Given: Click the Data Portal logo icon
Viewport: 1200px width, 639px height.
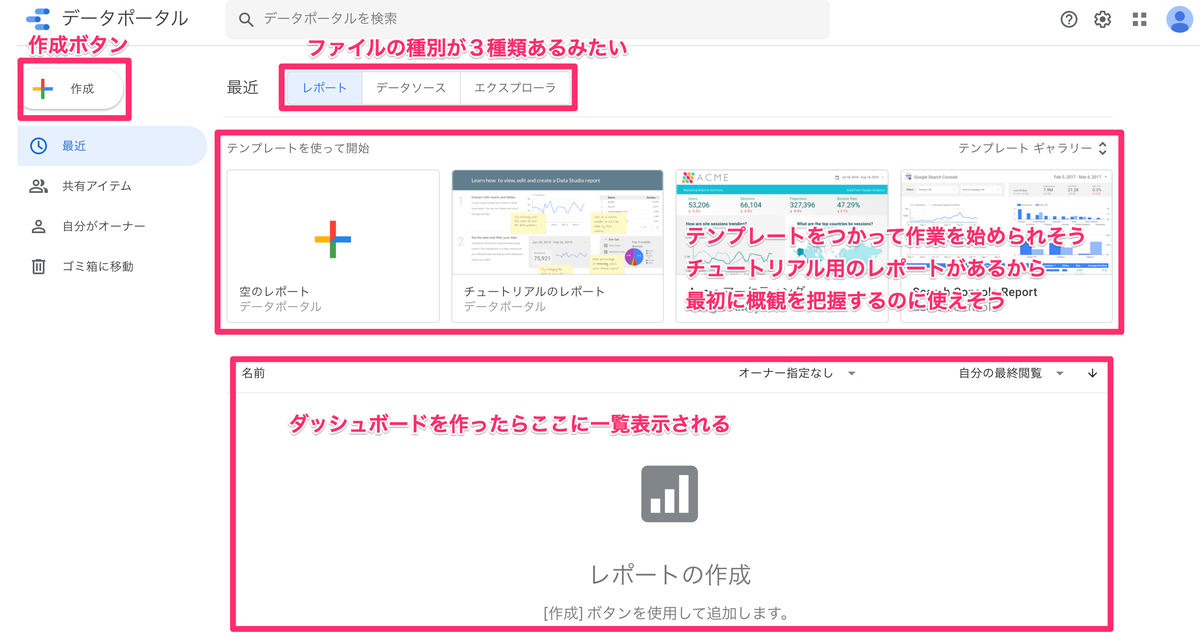Looking at the screenshot, I should [39, 19].
